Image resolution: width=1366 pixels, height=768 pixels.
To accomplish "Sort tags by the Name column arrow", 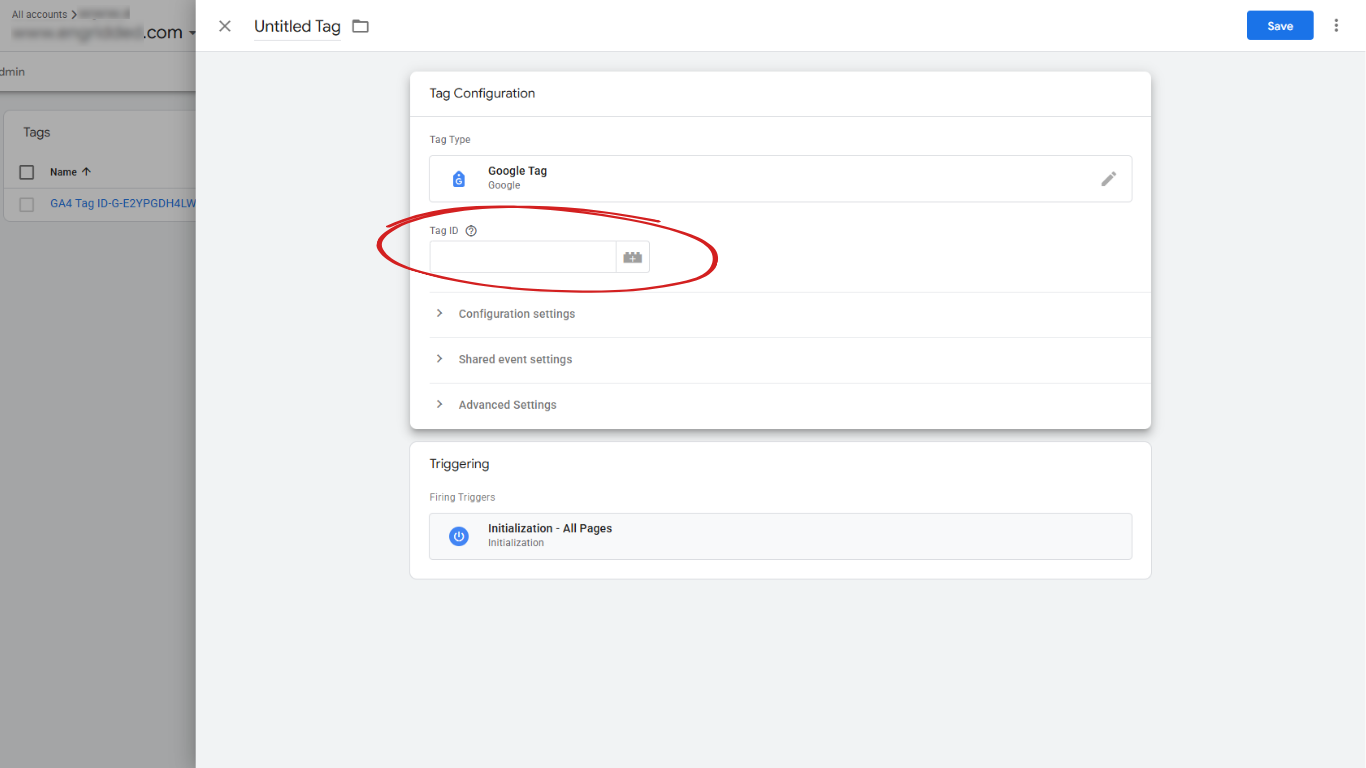I will pyautogui.click(x=85, y=171).
